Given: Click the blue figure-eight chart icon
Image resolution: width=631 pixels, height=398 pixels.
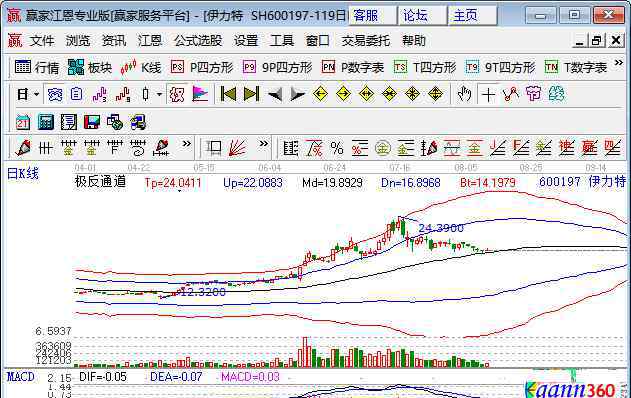Looking at the screenshot, I should point(55,95).
